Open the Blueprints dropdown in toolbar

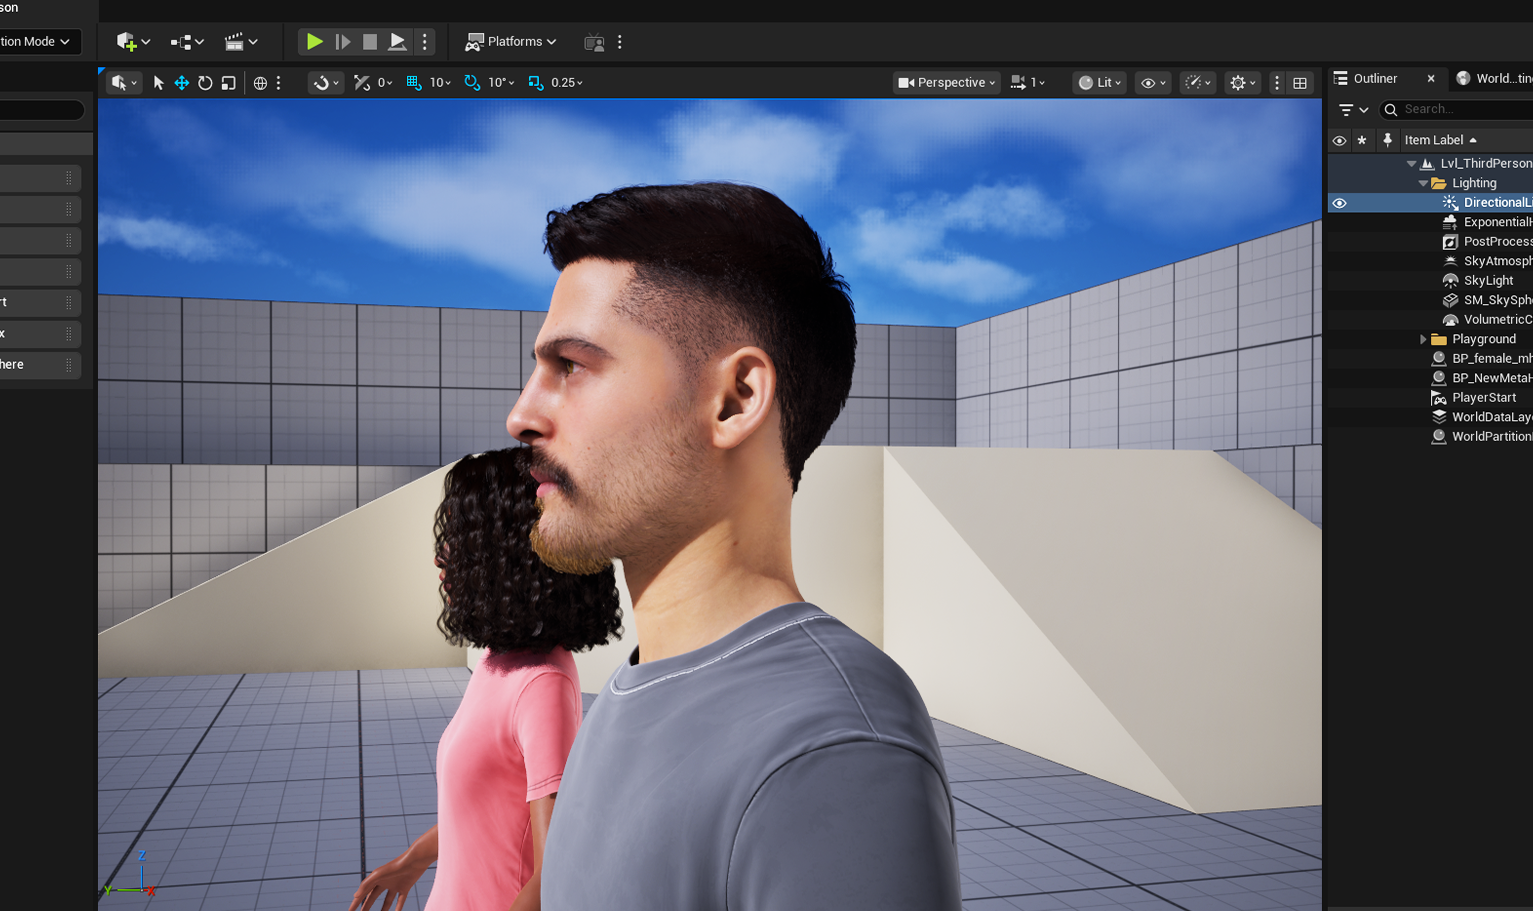click(x=187, y=42)
